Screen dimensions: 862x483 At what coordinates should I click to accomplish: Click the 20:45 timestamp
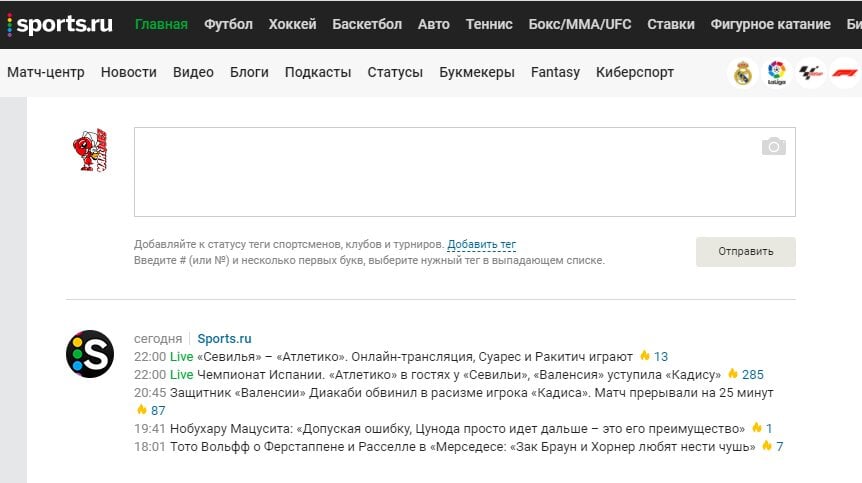click(x=150, y=393)
